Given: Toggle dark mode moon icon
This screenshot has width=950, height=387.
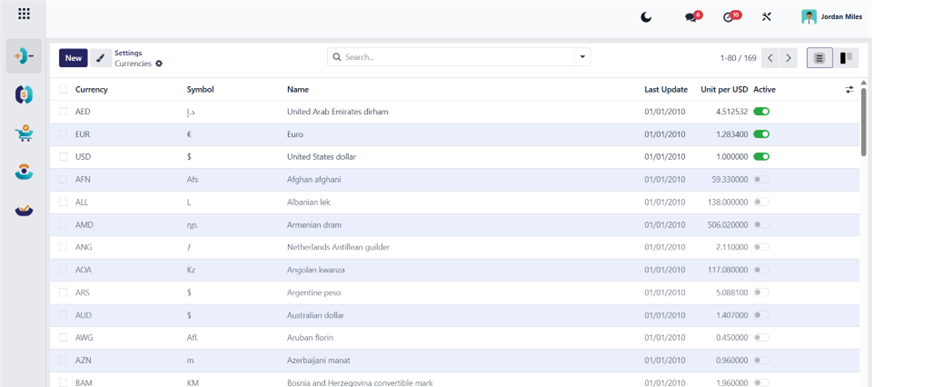Looking at the screenshot, I should pyautogui.click(x=646, y=17).
